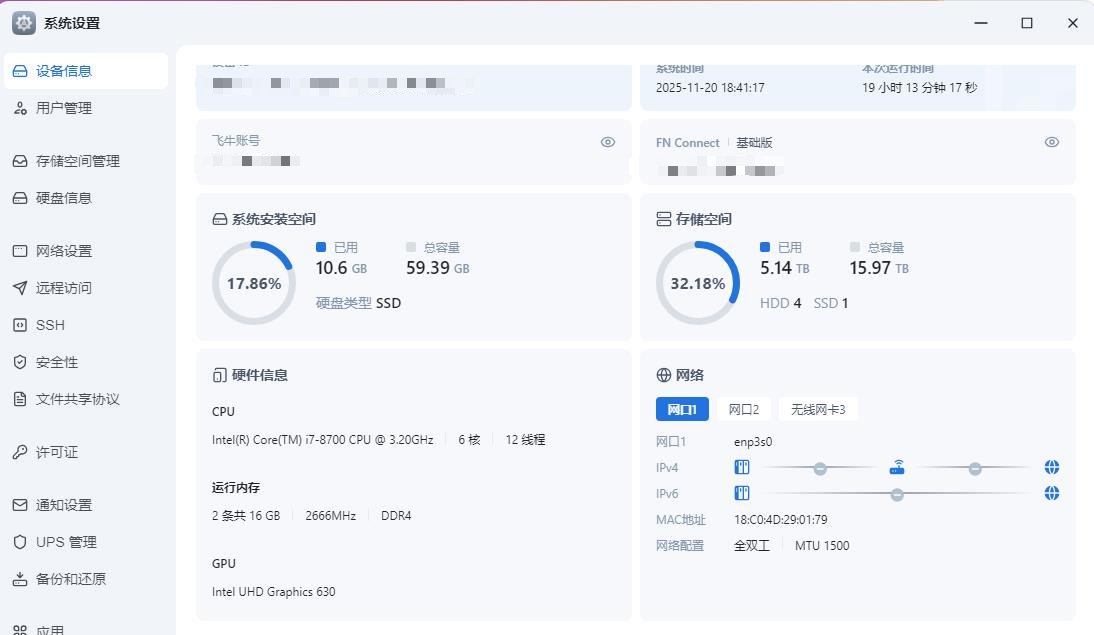This screenshot has height=635, width=1094.
Task: Click the IPv4 network card icon
Action: pos(741,466)
